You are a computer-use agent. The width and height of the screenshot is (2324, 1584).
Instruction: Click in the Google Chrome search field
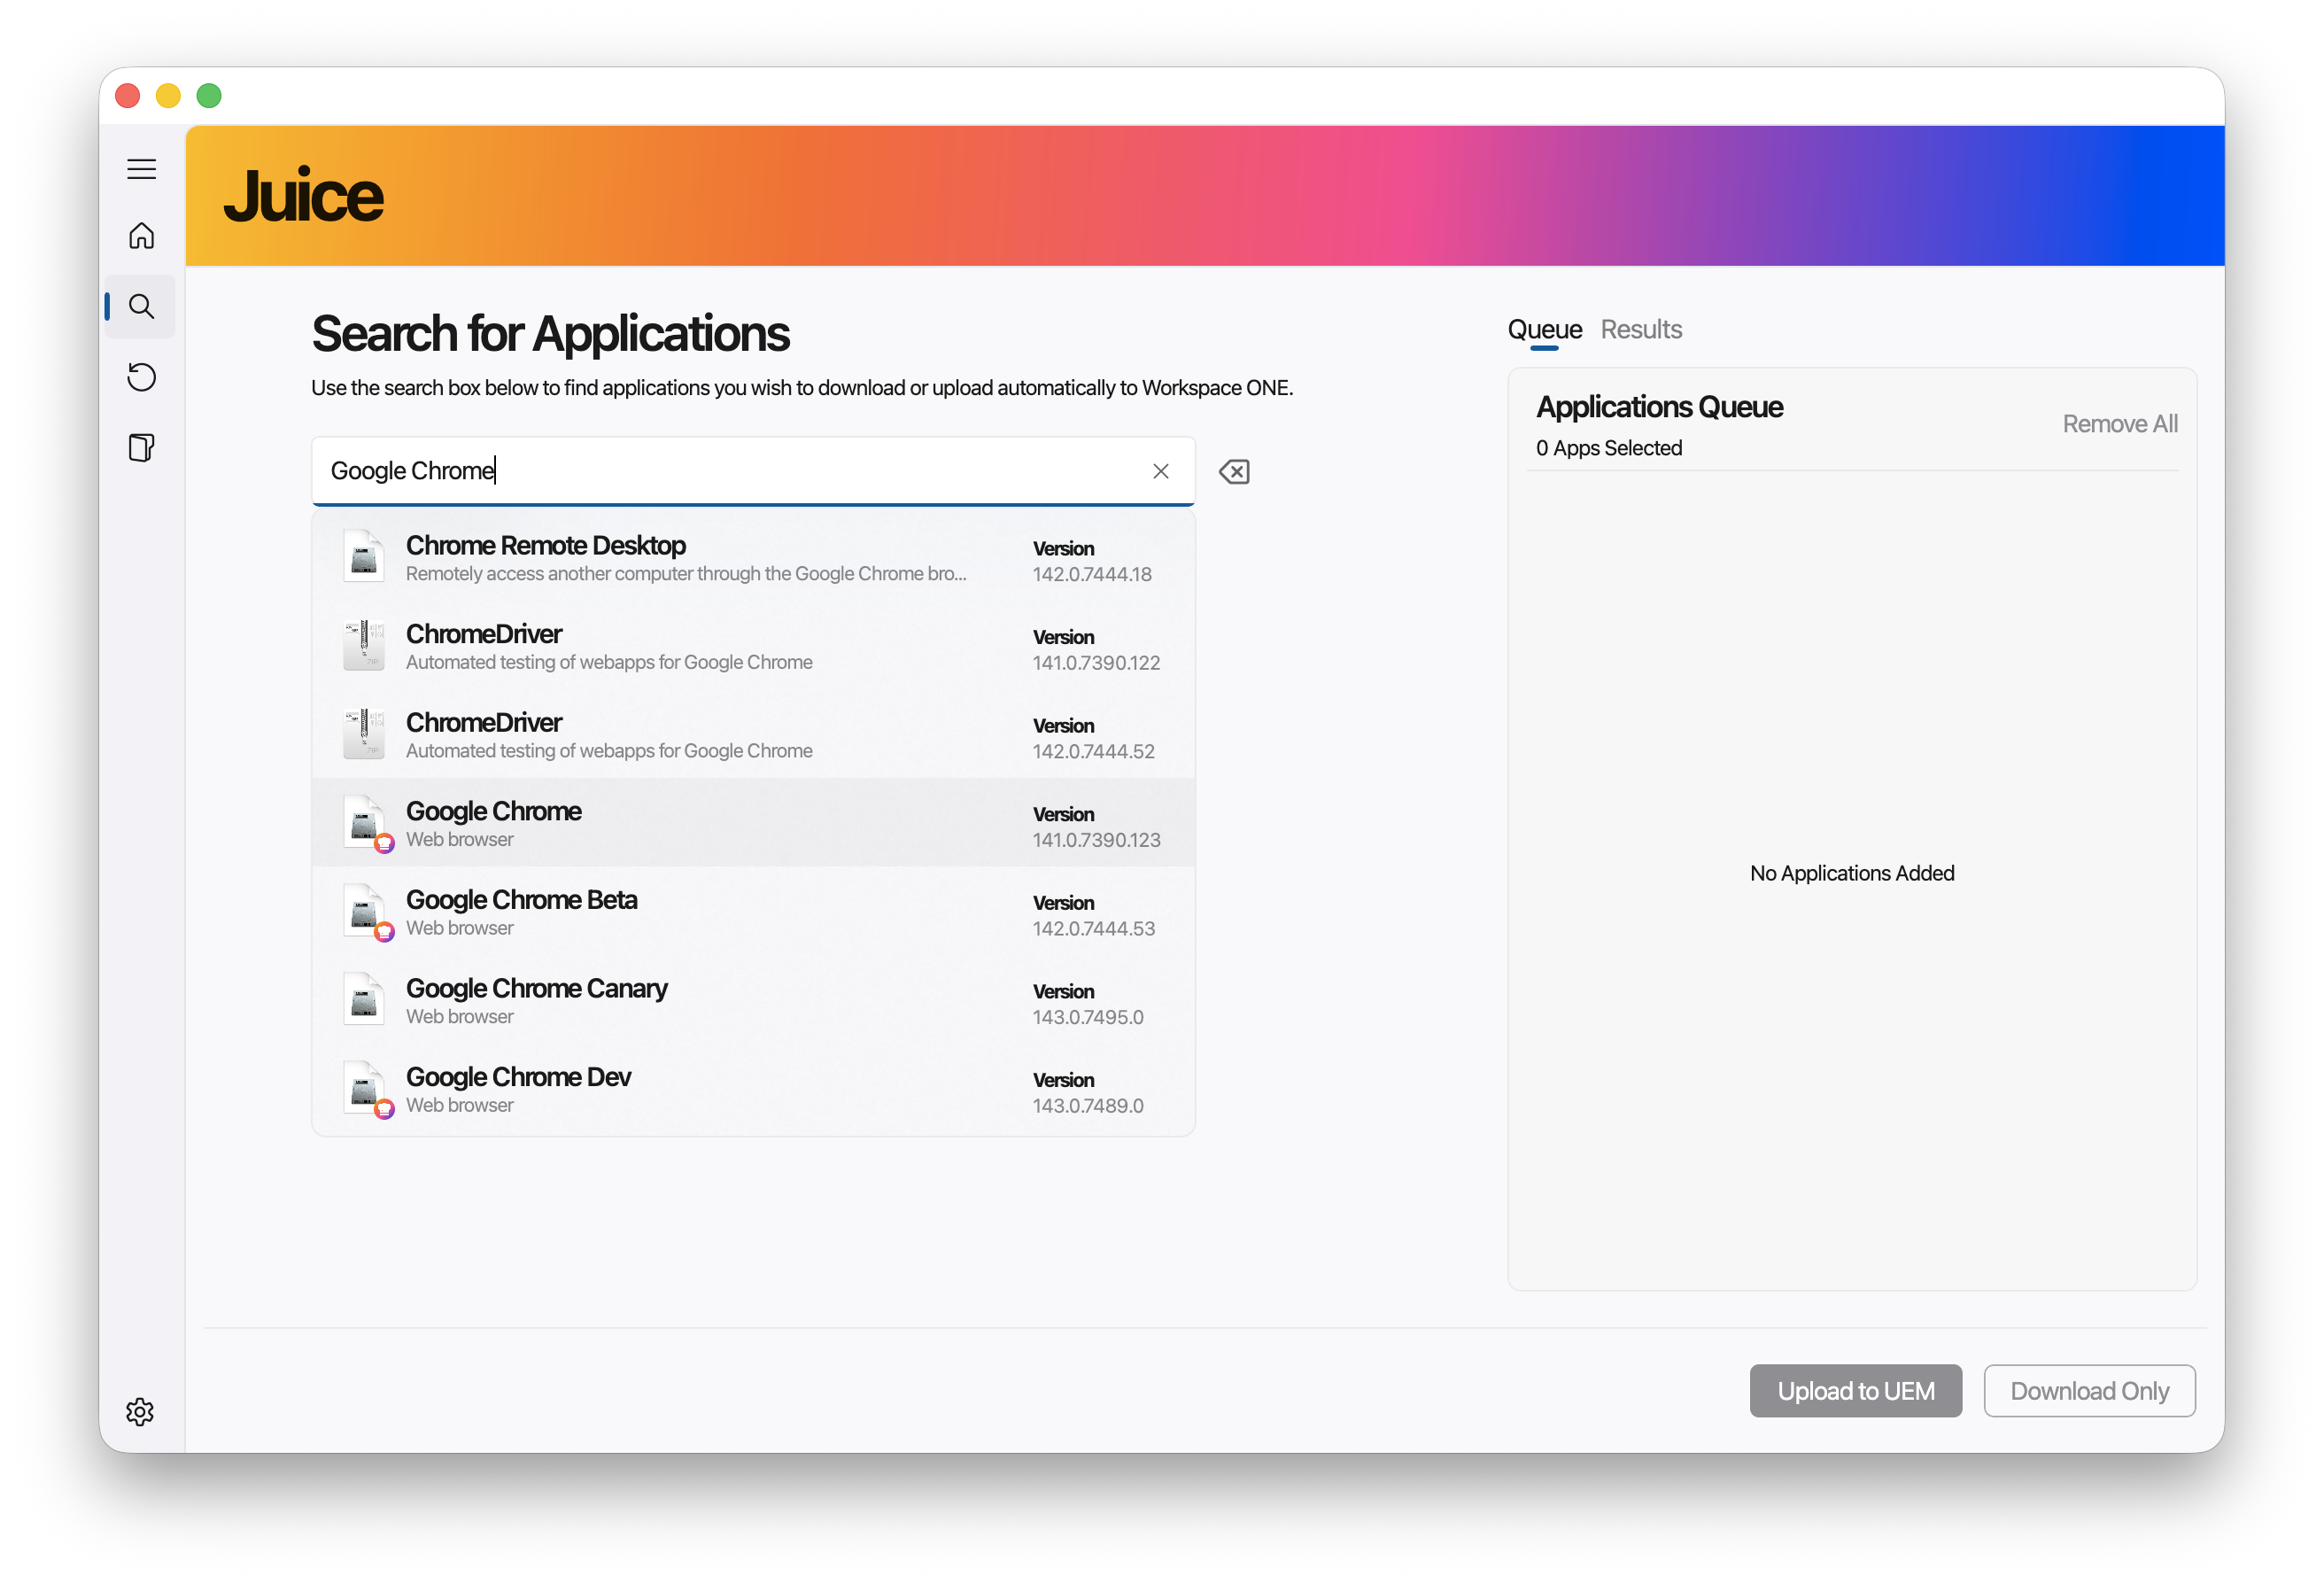tap(730, 471)
